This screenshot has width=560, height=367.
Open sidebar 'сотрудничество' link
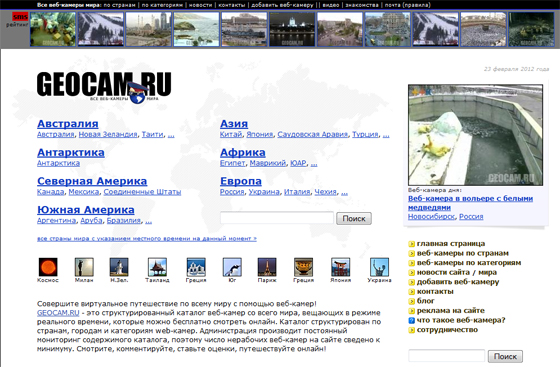[x=447, y=330]
